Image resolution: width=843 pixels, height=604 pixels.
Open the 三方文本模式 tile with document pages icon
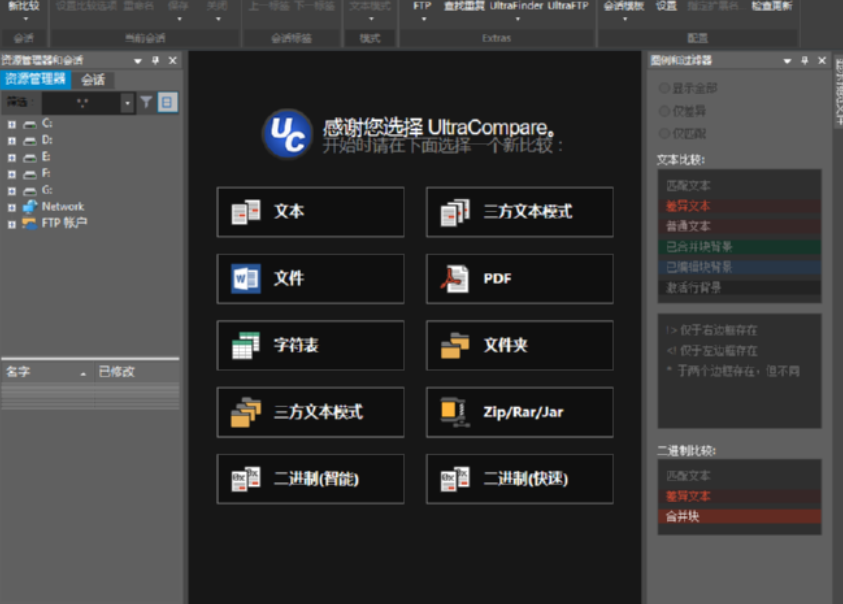(x=519, y=212)
